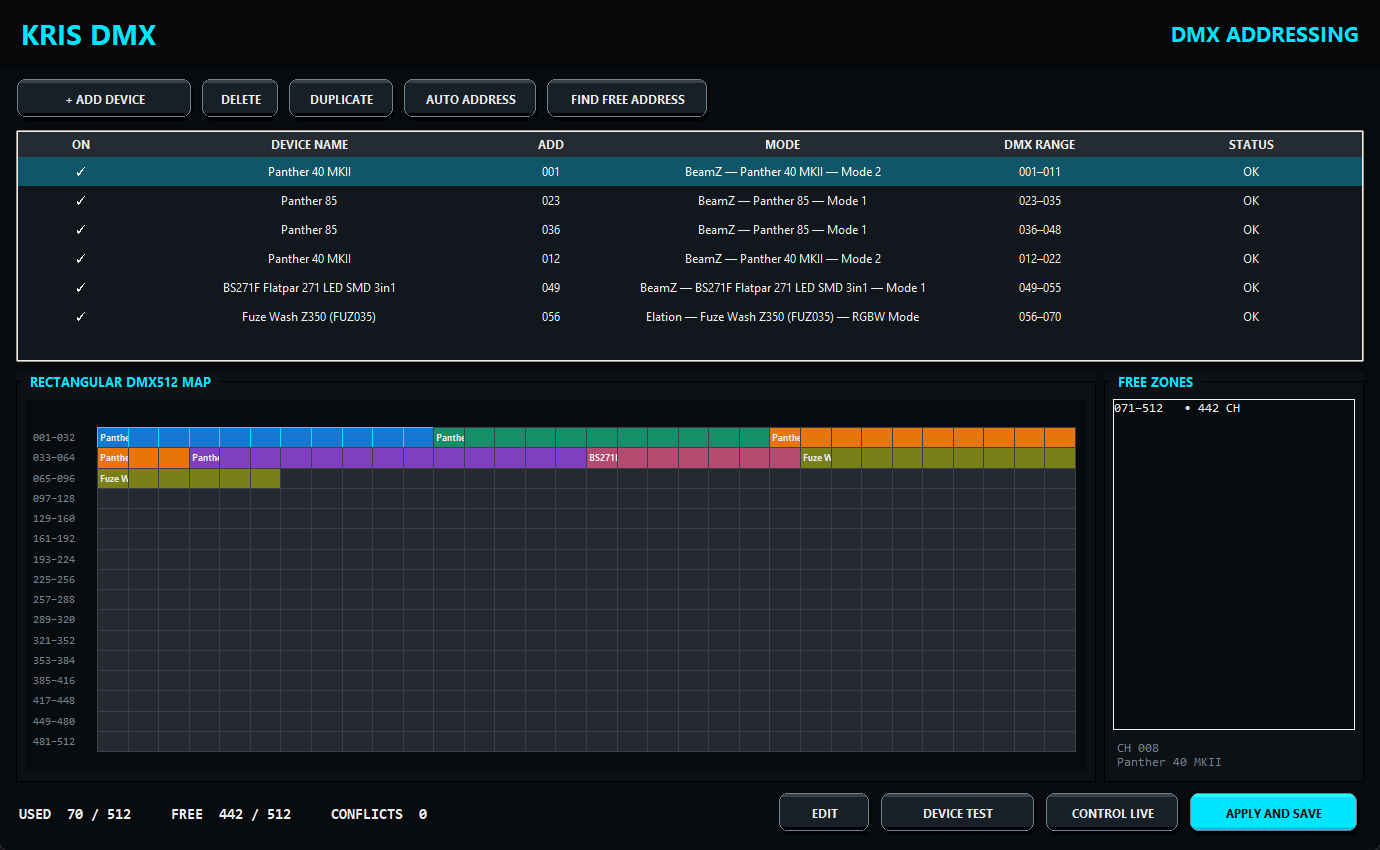Click the FREE 442 / 512 counter

231,814
